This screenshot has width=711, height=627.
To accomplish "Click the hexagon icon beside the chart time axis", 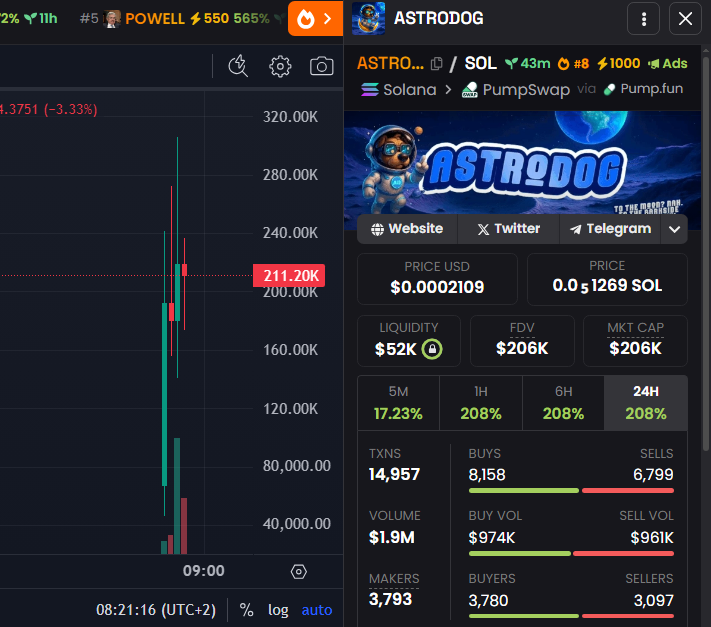I will click(x=298, y=571).
